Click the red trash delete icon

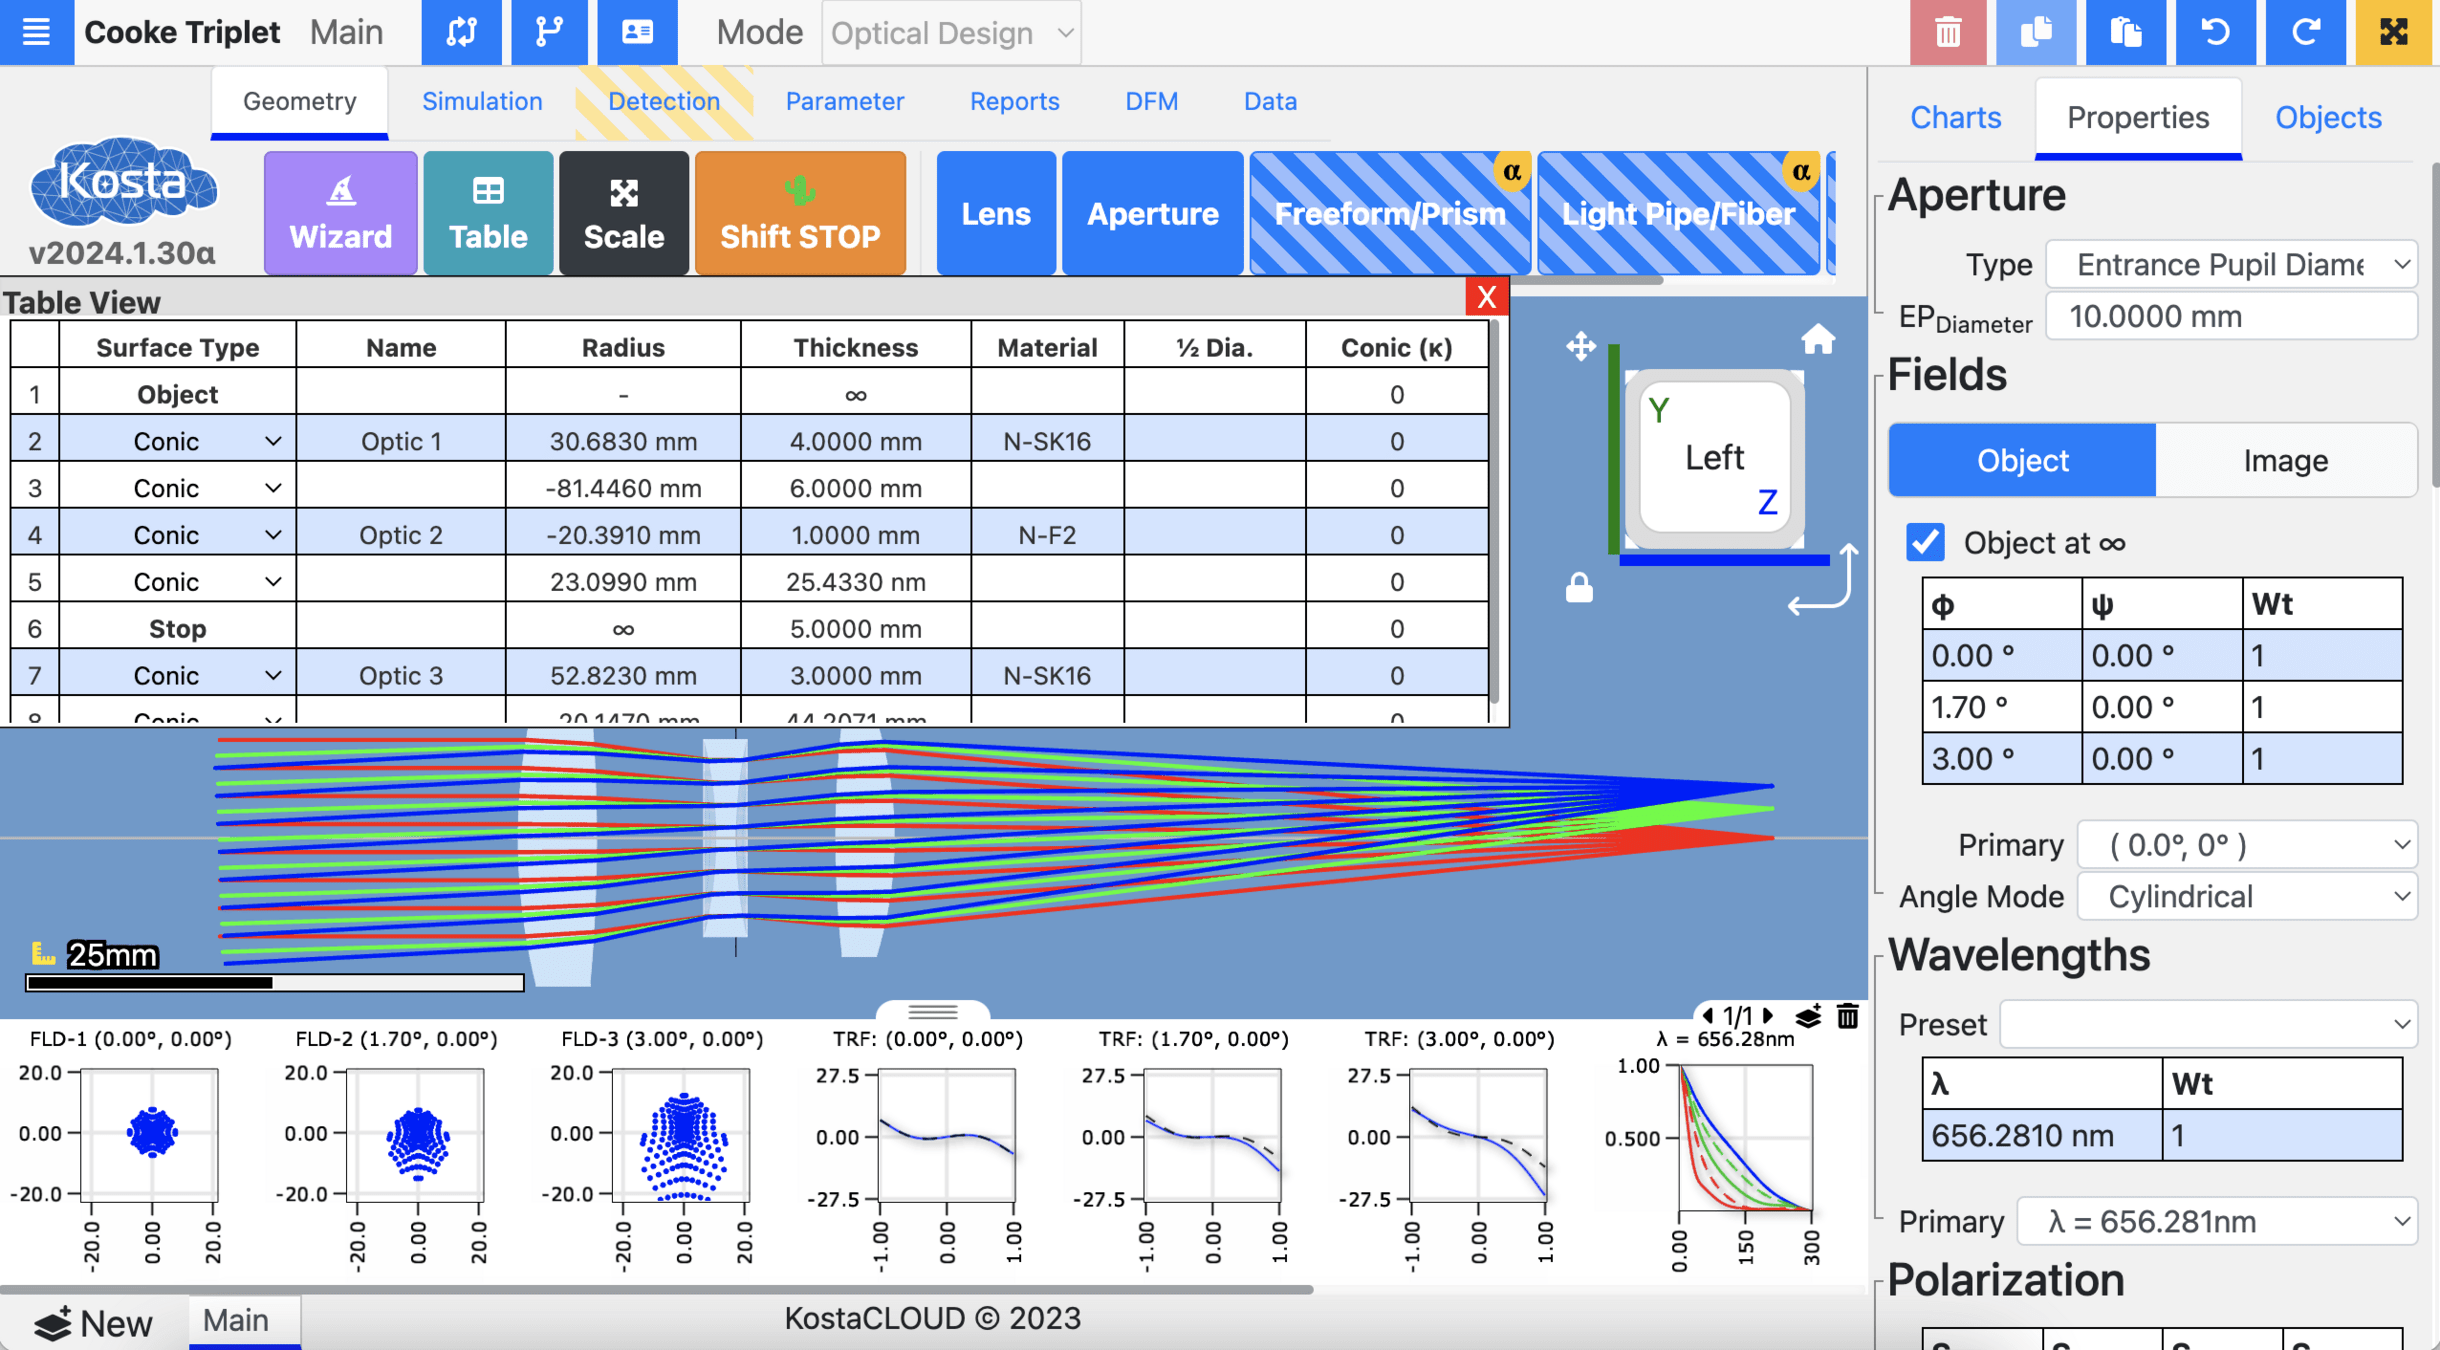(1946, 32)
